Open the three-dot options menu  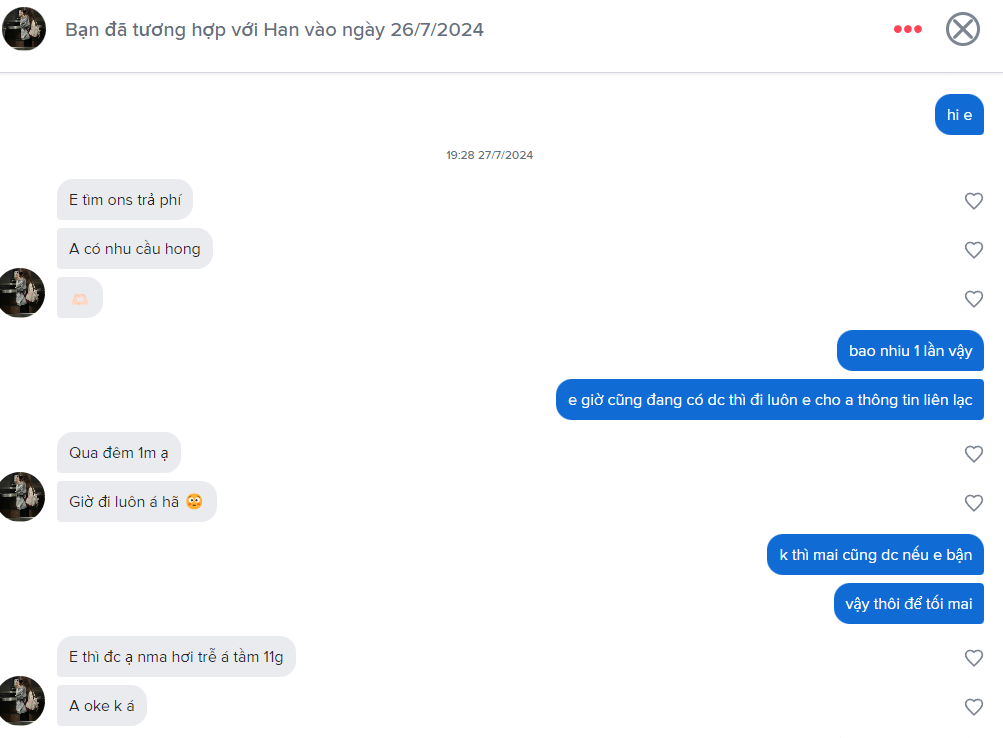pyautogui.click(x=907, y=29)
